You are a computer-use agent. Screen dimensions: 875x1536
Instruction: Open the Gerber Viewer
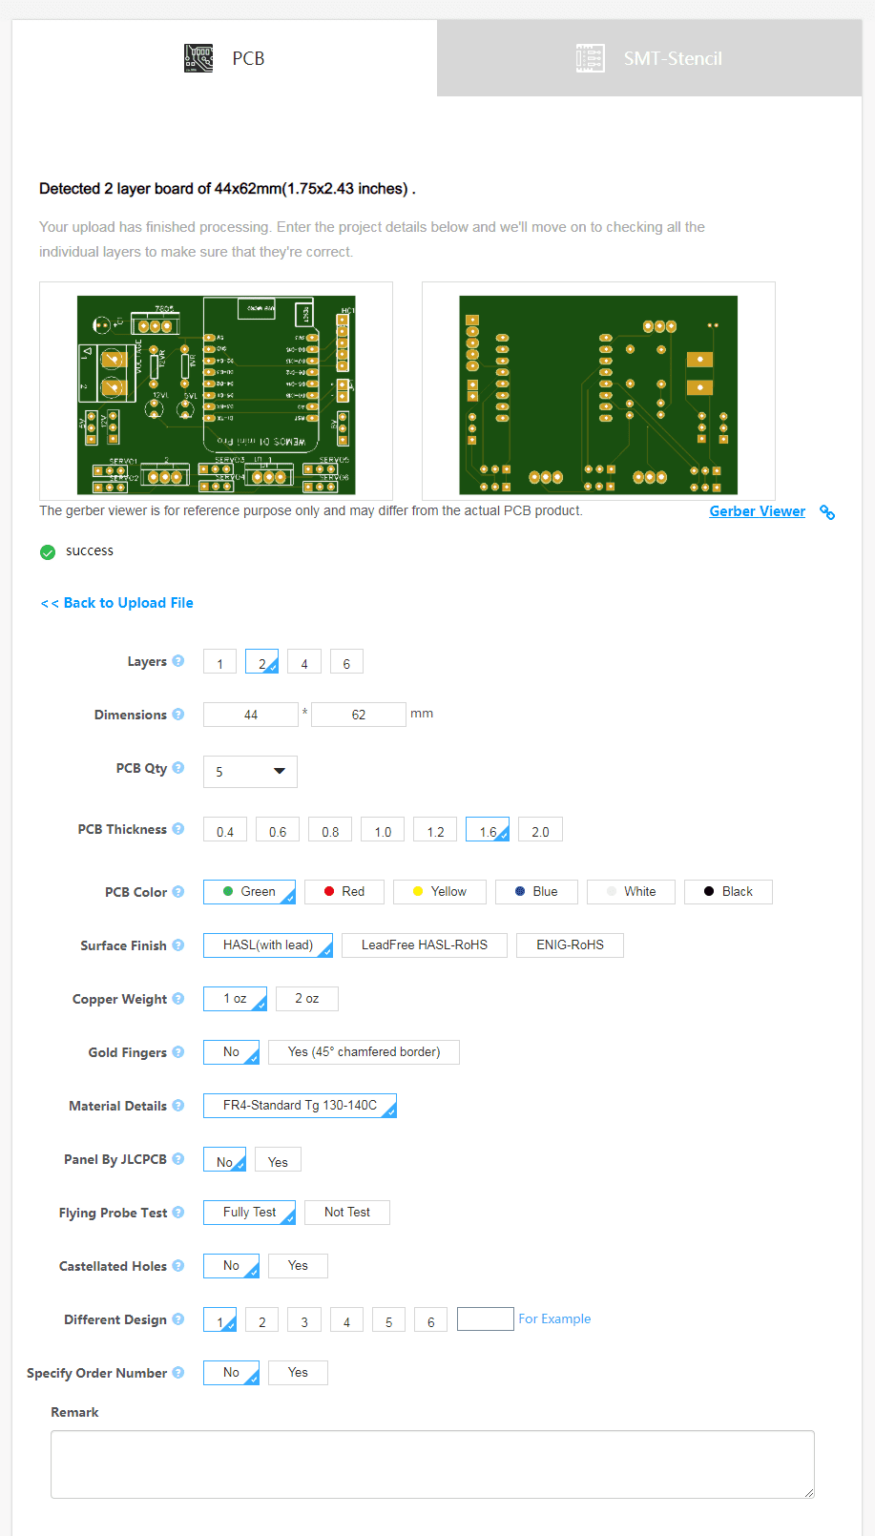(x=757, y=511)
